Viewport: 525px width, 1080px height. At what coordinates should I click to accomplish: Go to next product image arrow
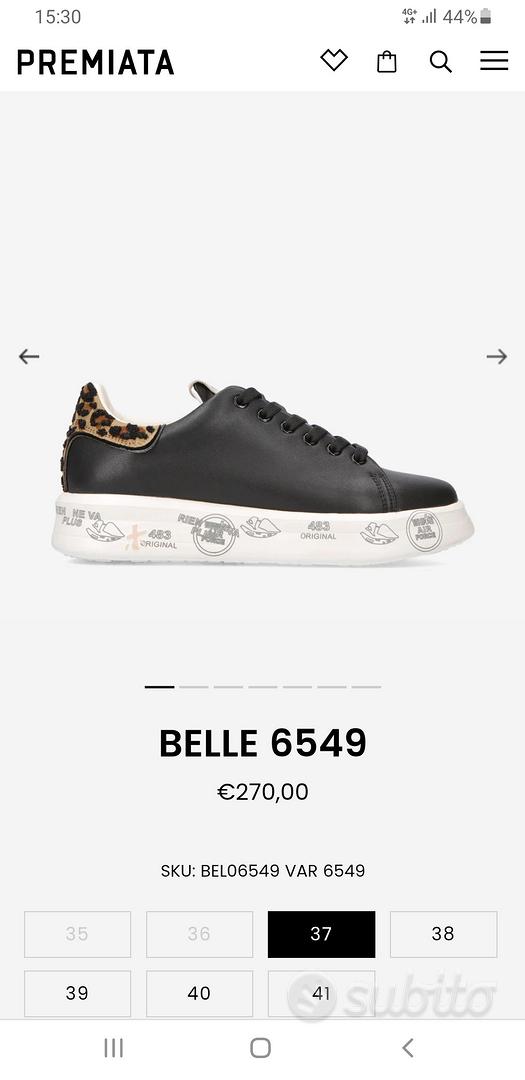click(x=497, y=356)
